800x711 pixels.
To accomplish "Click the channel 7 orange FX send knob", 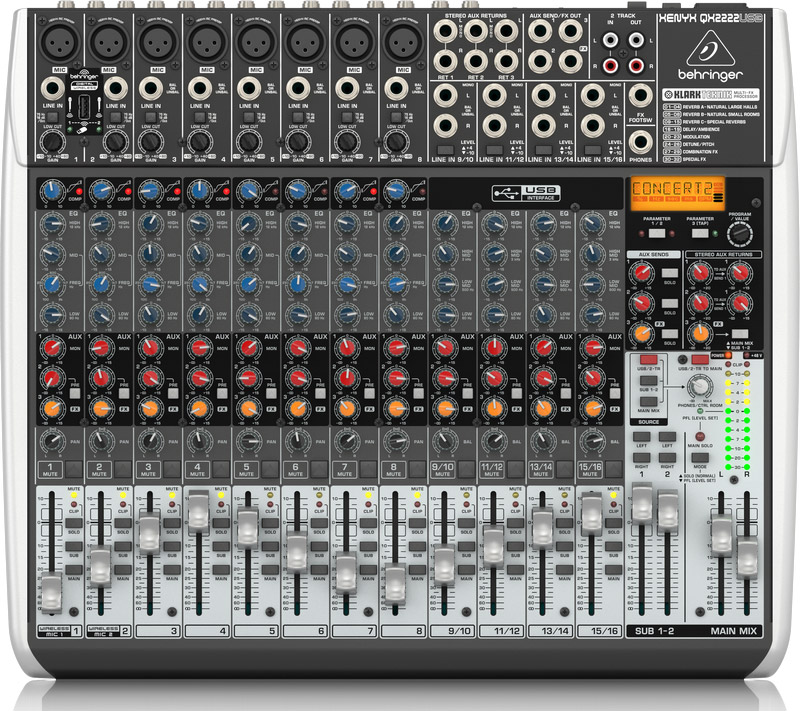I will click(x=346, y=408).
